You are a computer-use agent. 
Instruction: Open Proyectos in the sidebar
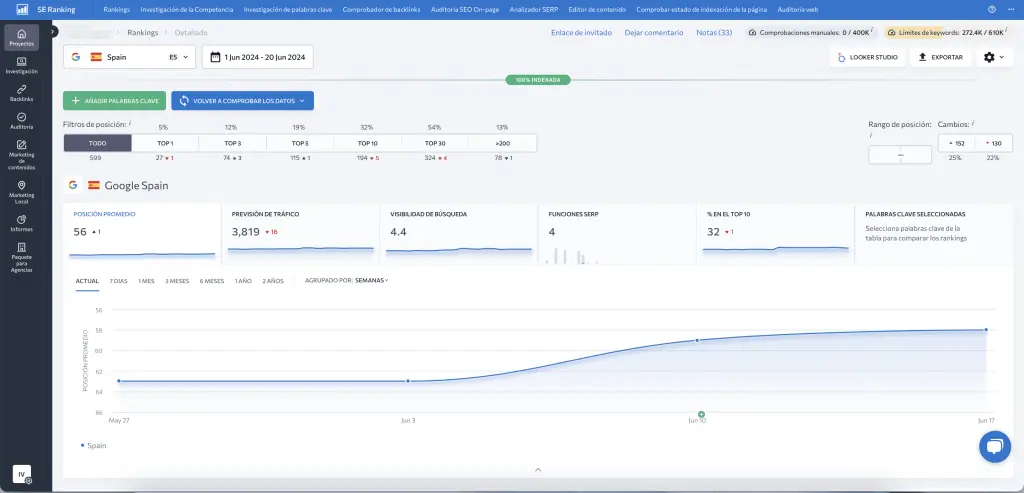(22, 37)
